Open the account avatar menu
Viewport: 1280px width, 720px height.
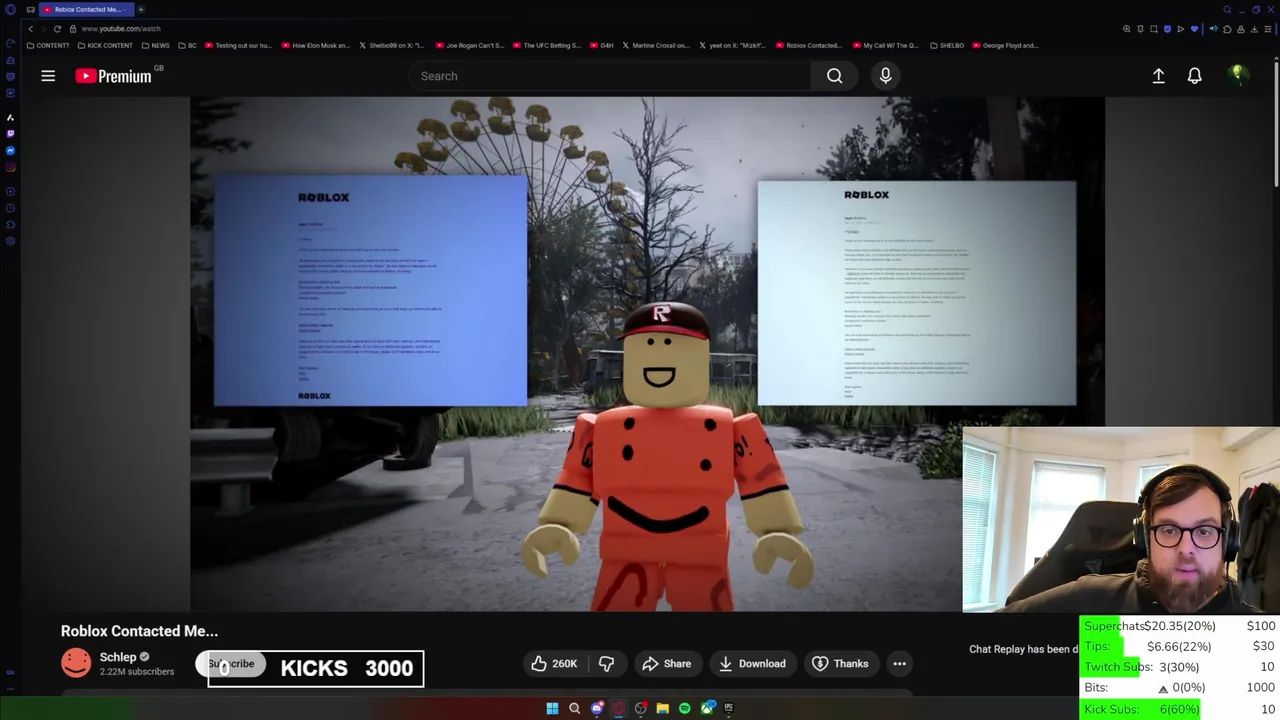point(1237,75)
